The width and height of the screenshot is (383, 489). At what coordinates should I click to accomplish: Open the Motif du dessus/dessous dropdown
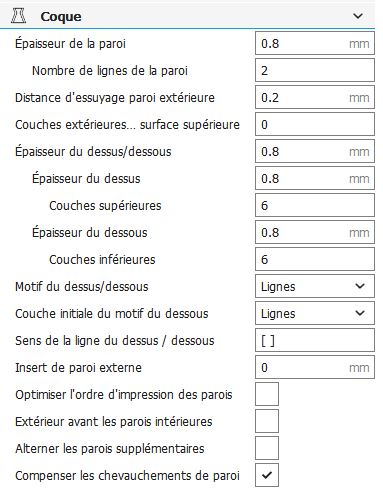(x=315, y=286)
